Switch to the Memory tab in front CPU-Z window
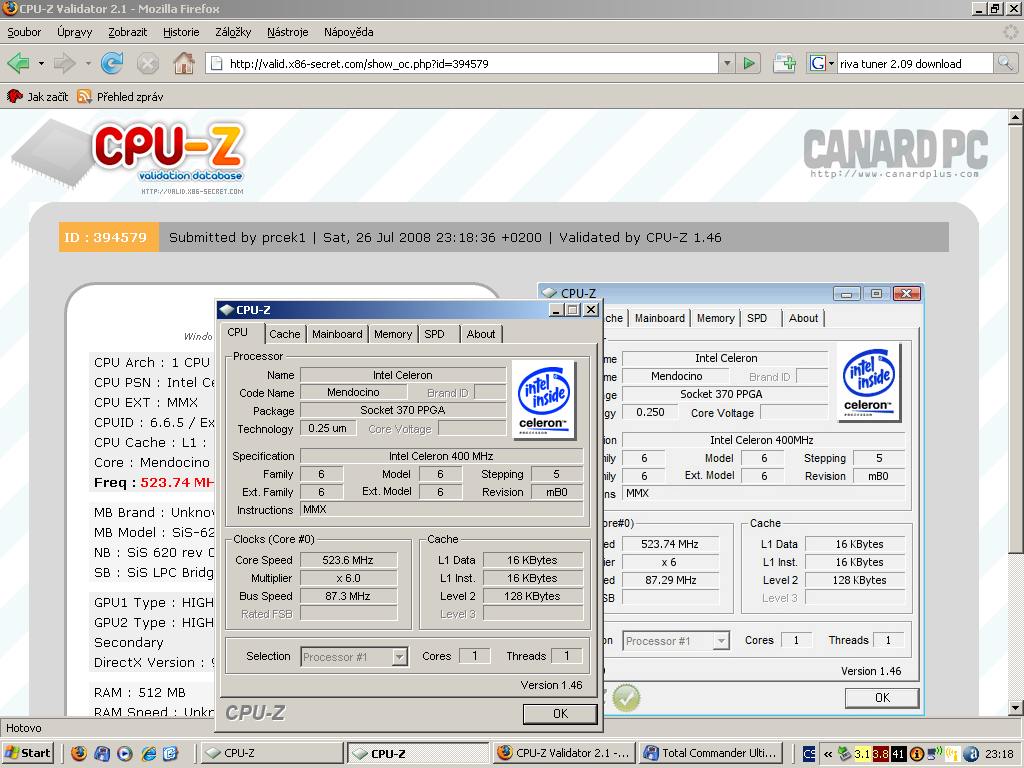 pos(393,334)
